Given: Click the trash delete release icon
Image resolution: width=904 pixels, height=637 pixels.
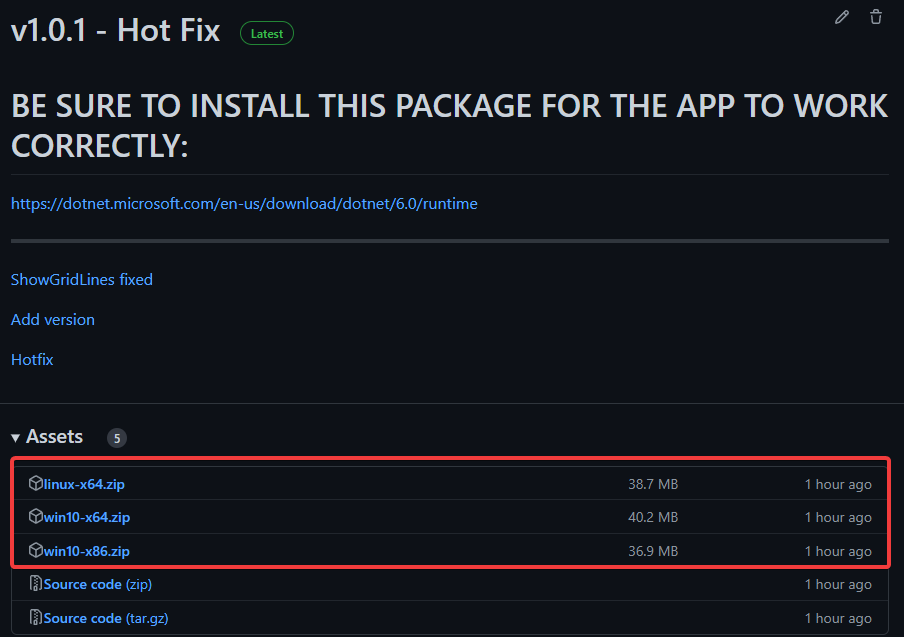Looking at the screenshot, I should point(876,17).
